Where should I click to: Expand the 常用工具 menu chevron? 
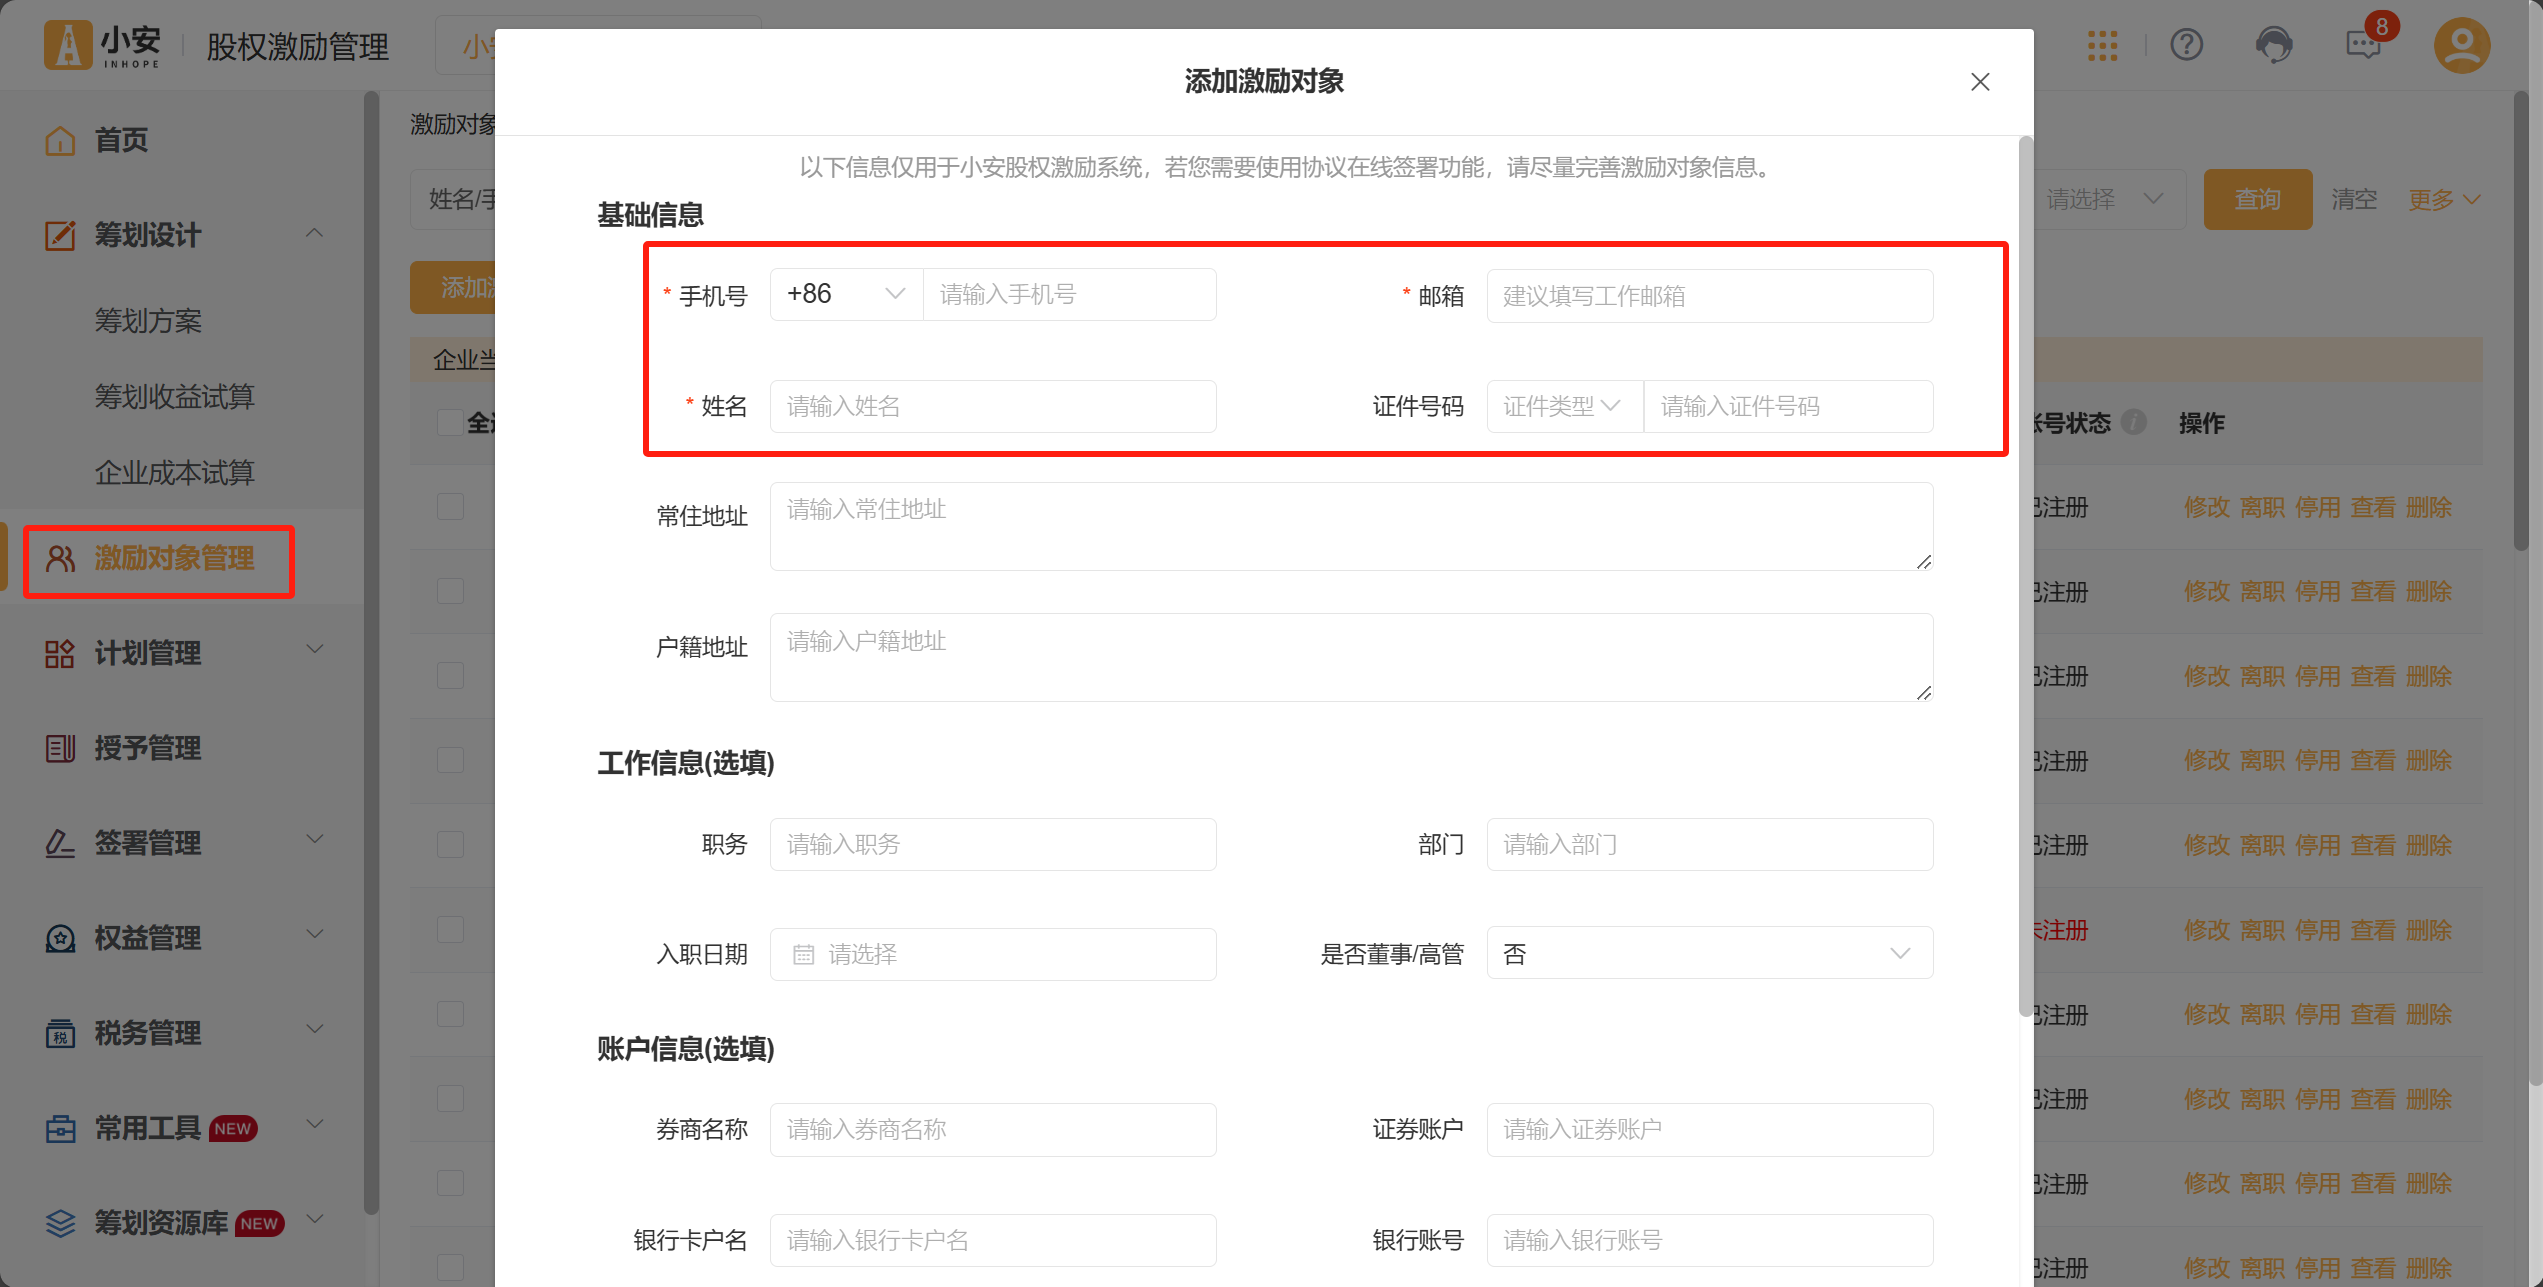[315, 1125]
